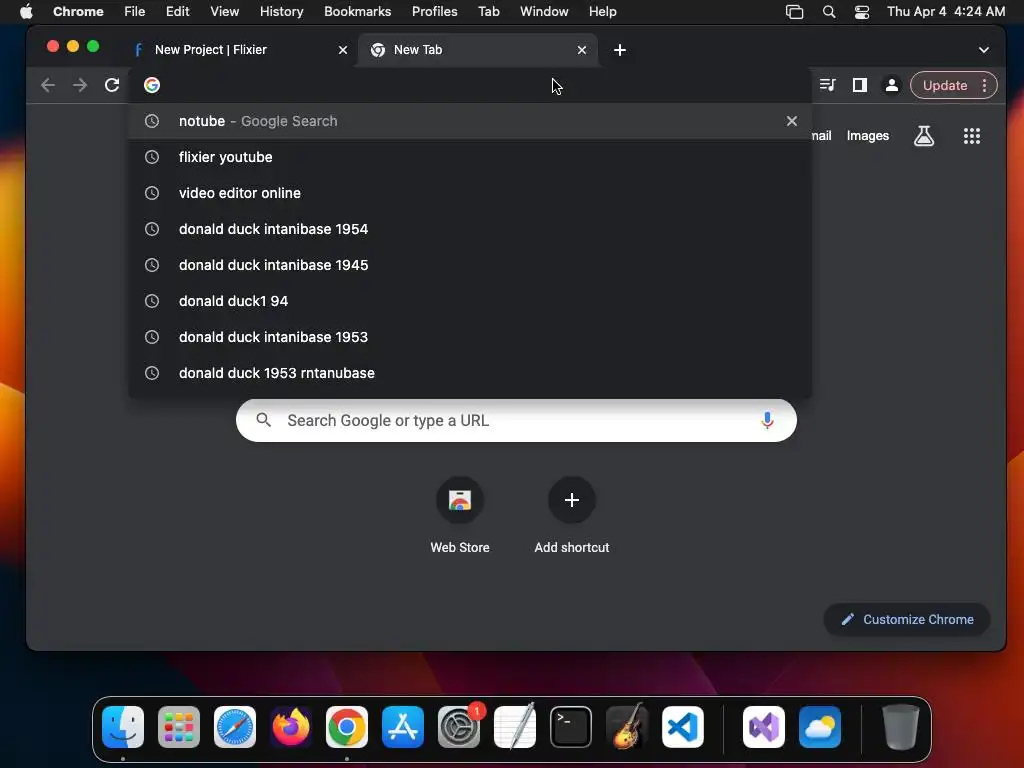Click the address bar field
This screenshot has width=1024, height=768.
pos(470,86)
